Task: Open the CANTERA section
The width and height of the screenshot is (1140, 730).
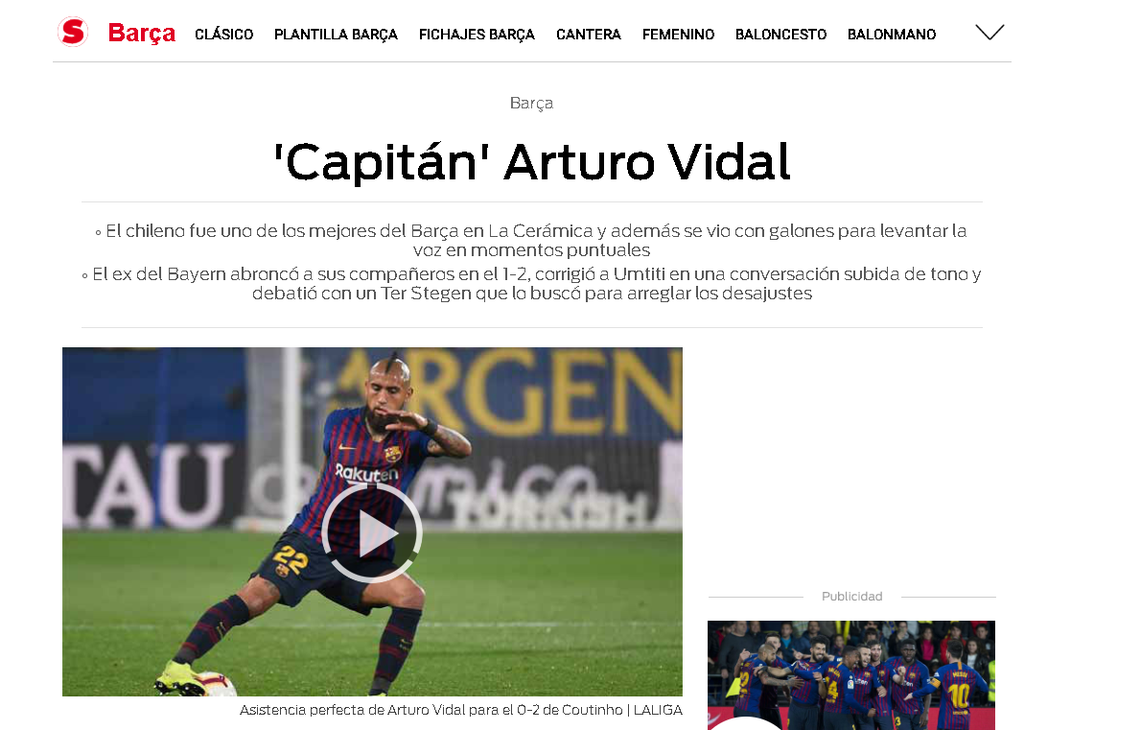Action: click(589, 34)
